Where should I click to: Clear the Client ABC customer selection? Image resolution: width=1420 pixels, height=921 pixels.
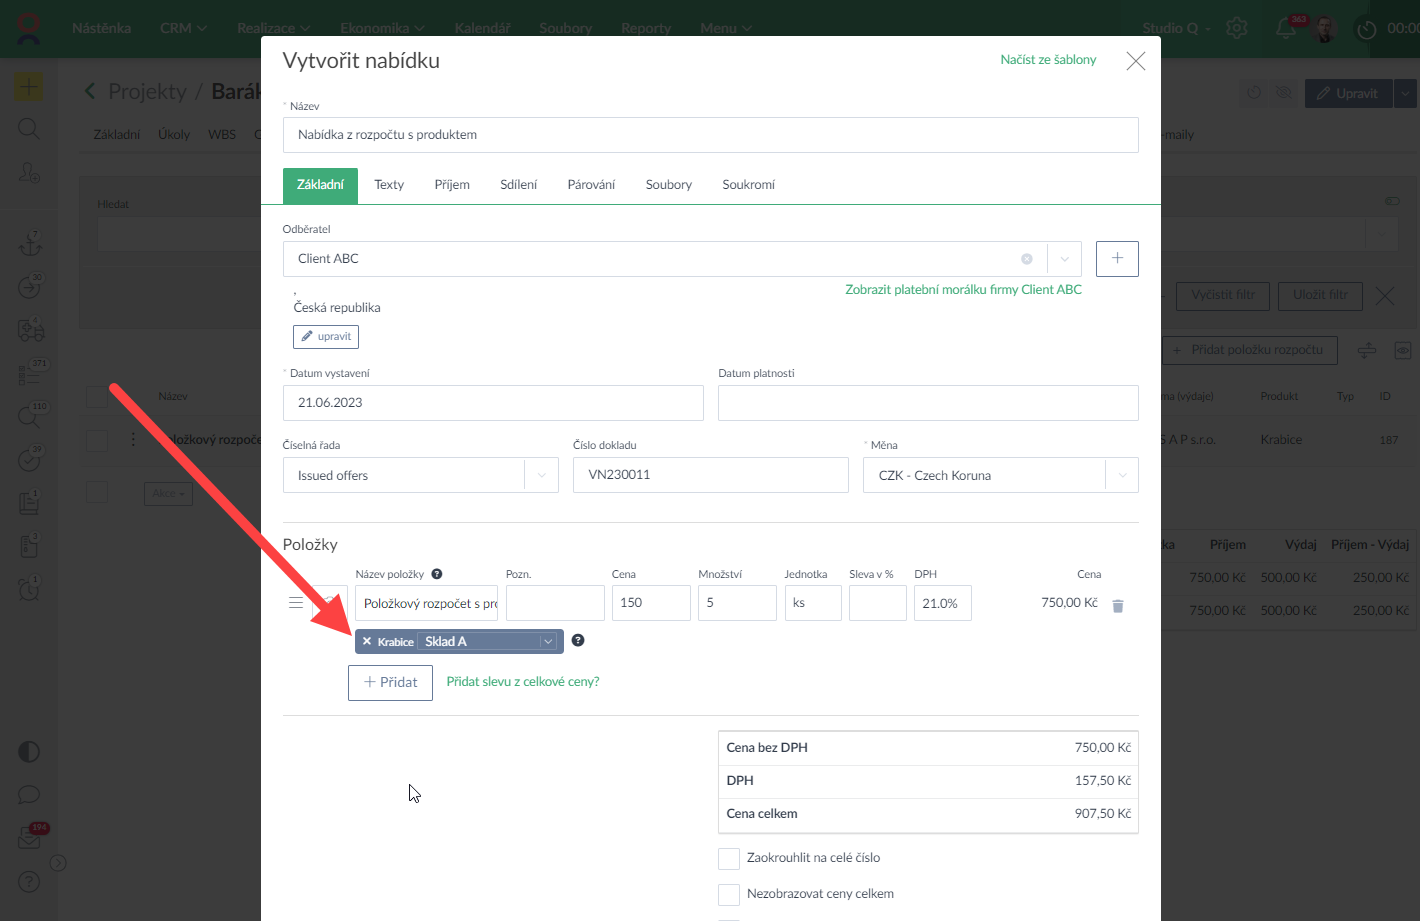[1026, 259]
